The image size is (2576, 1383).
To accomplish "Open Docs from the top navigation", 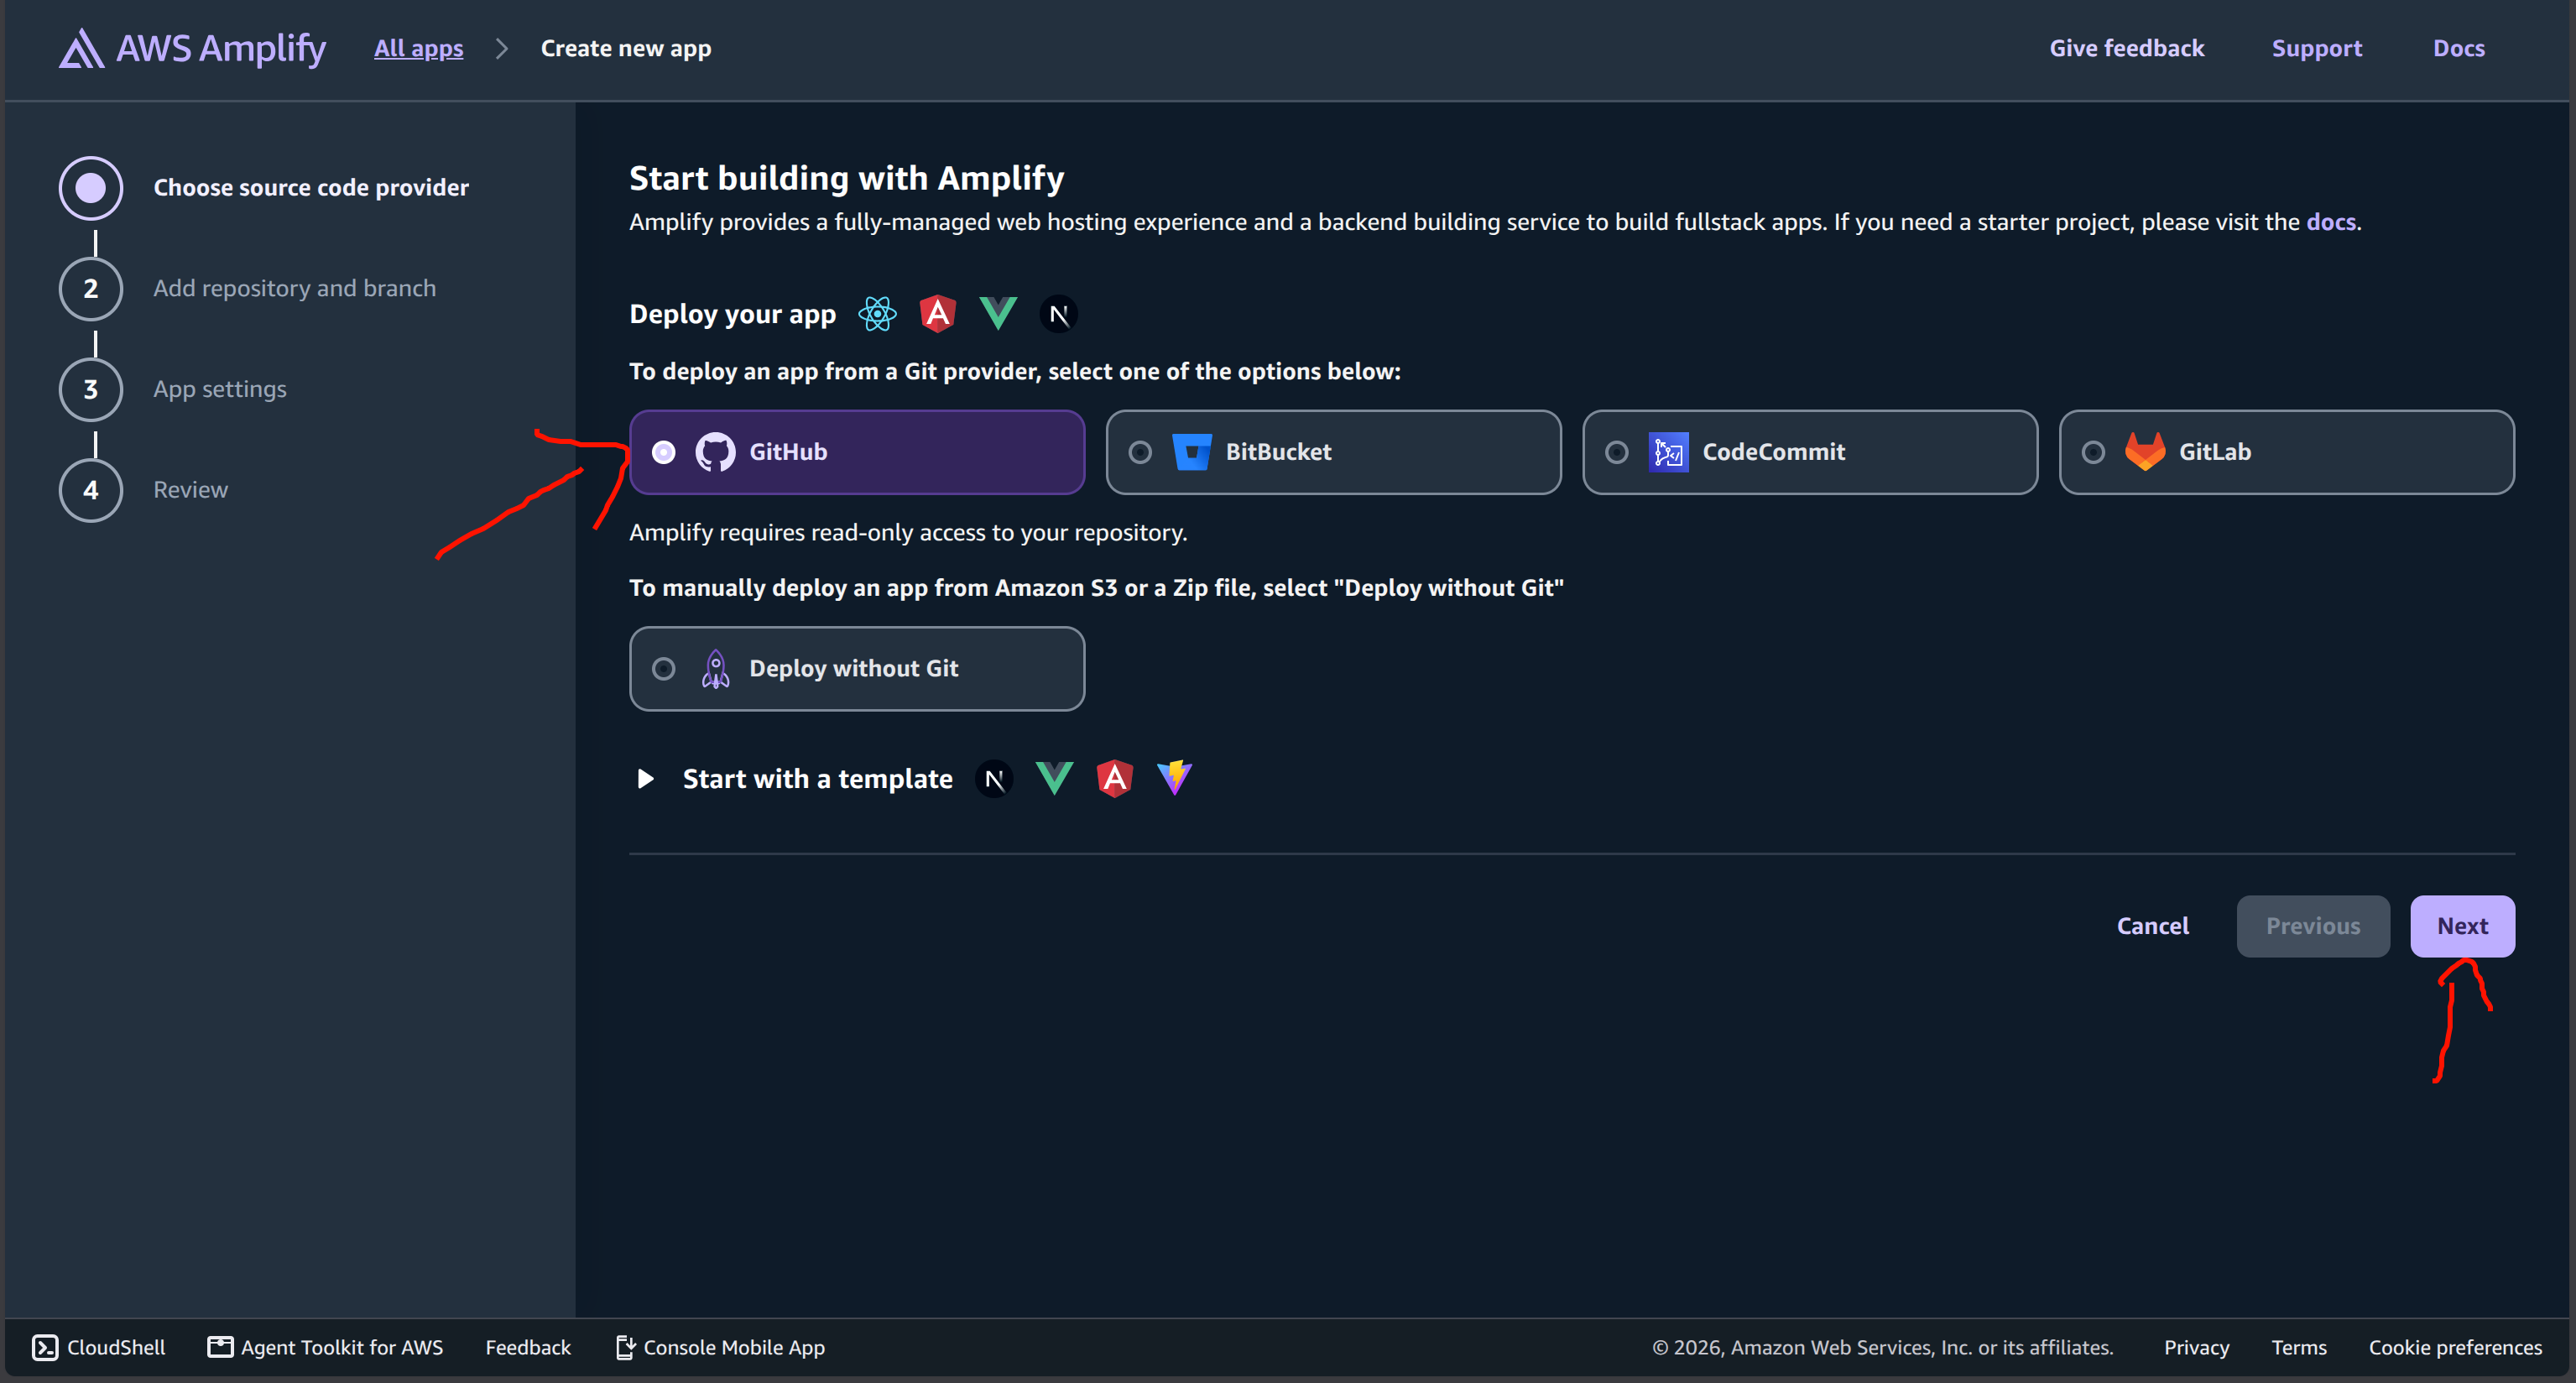I will pos(2458,48).
